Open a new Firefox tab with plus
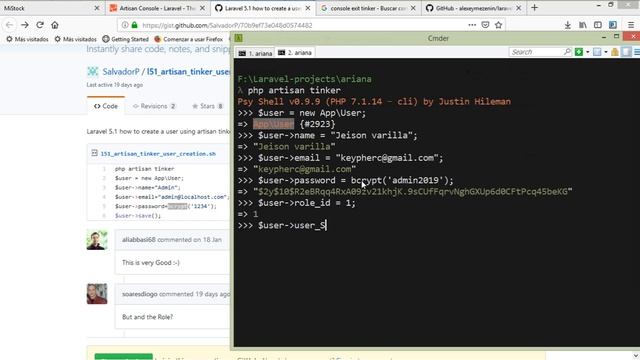640x360 pixels. pos(534,8)
